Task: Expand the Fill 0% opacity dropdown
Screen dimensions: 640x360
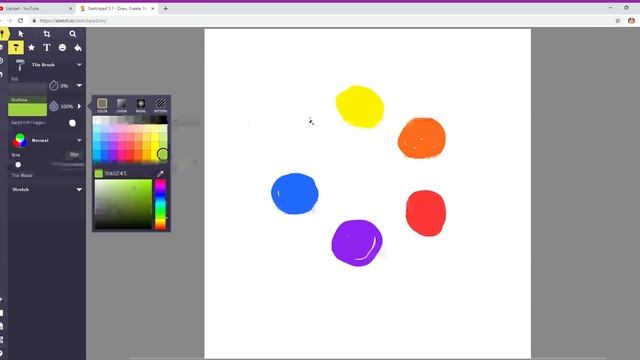Action: coord(79,85)
